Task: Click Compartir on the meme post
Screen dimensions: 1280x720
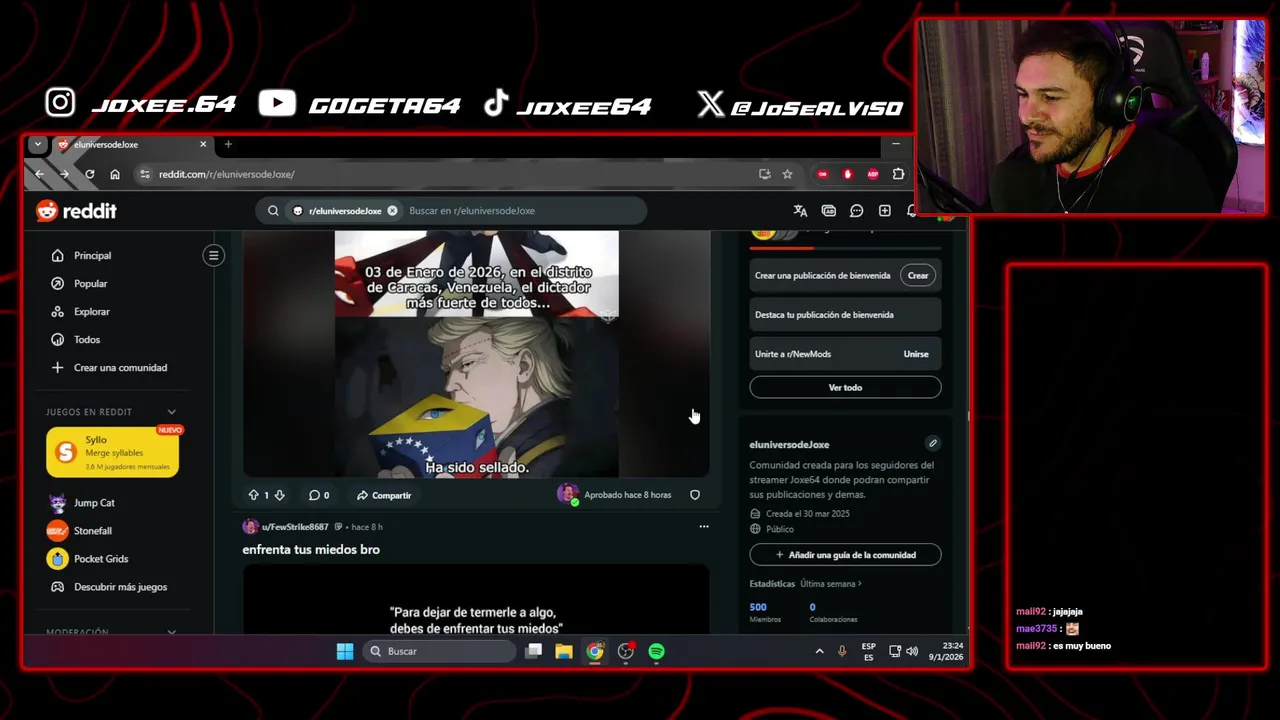Action: [x=384, y=495]
